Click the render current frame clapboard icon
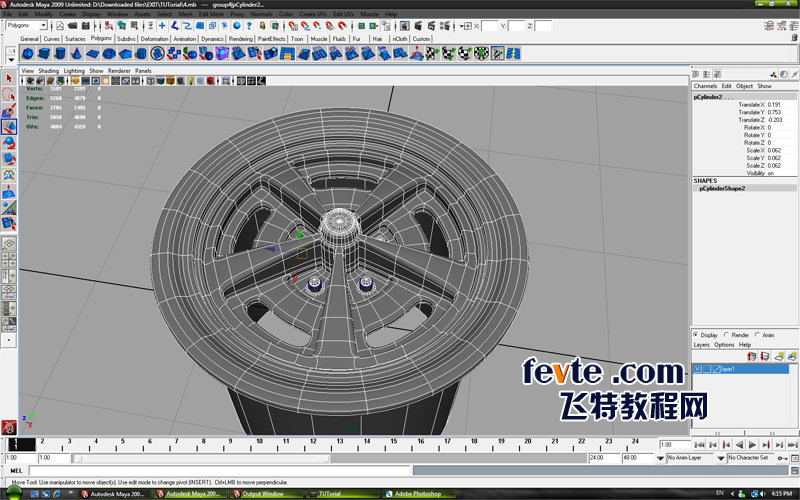 [418, 26]
